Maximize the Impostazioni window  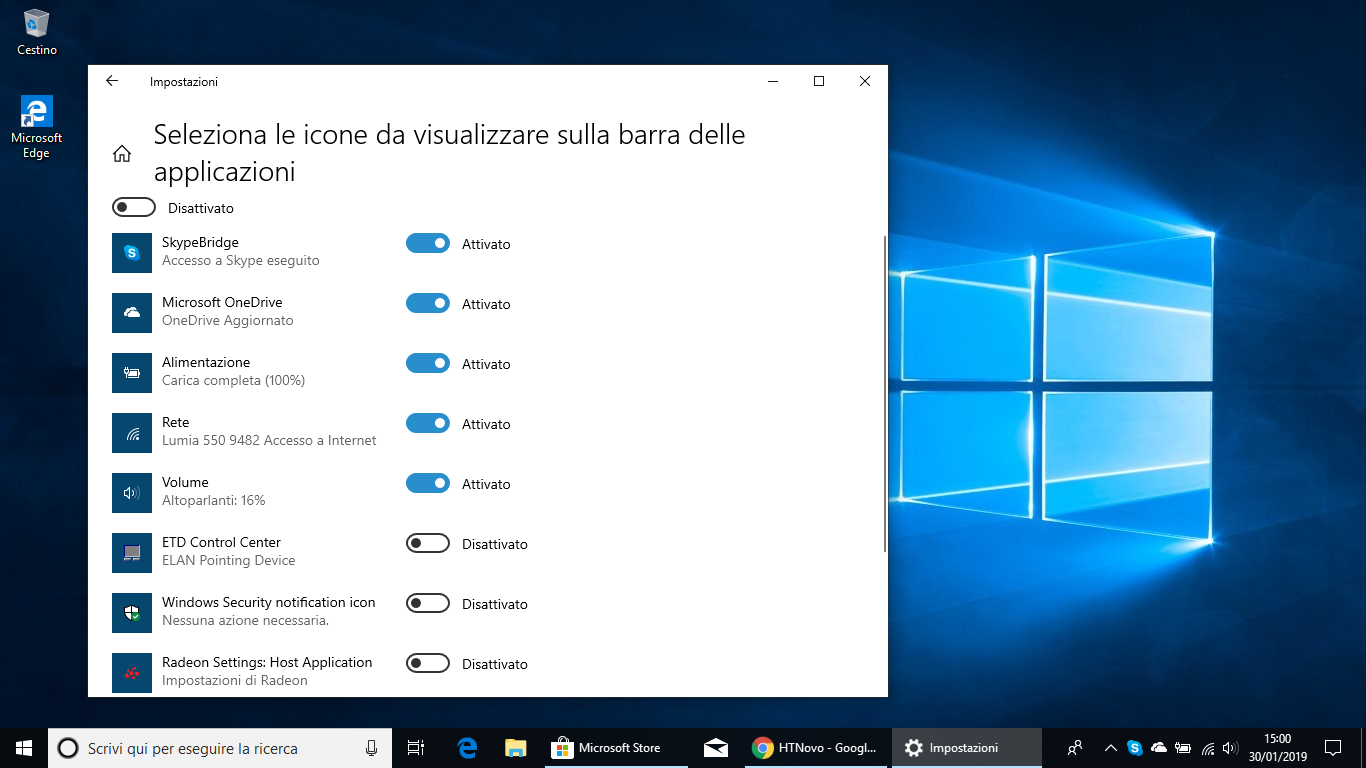(819, 82)
